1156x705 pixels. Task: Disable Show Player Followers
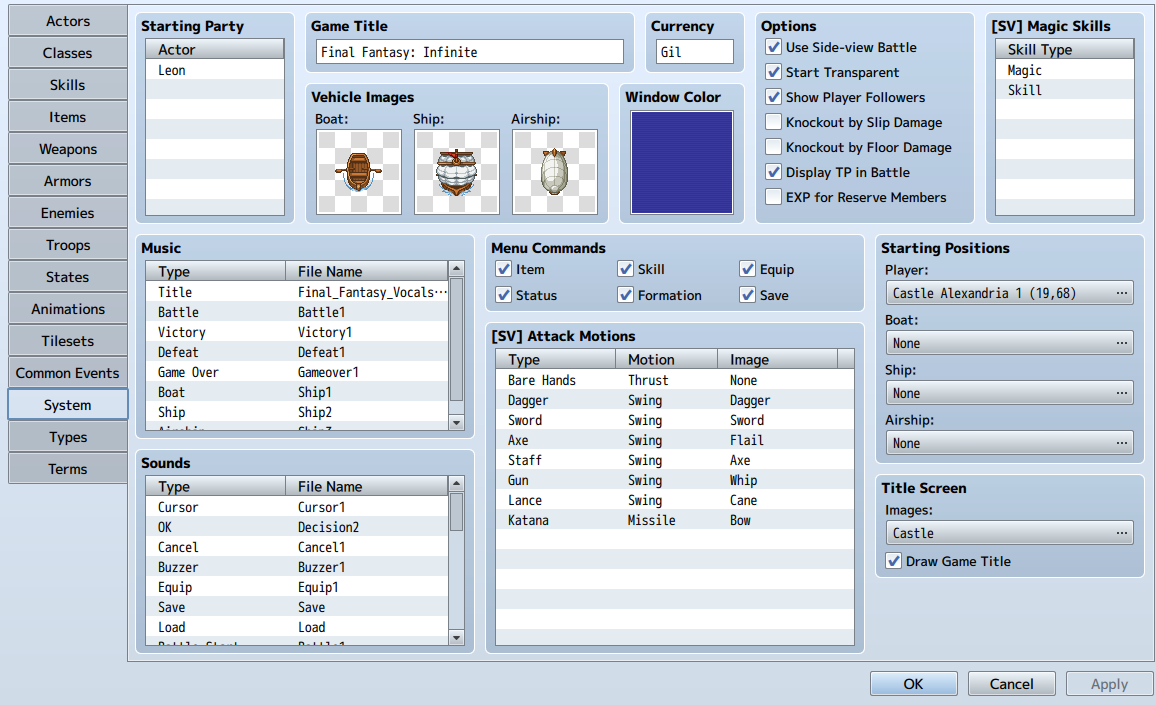pyautogui.click(x=773, y=97)
